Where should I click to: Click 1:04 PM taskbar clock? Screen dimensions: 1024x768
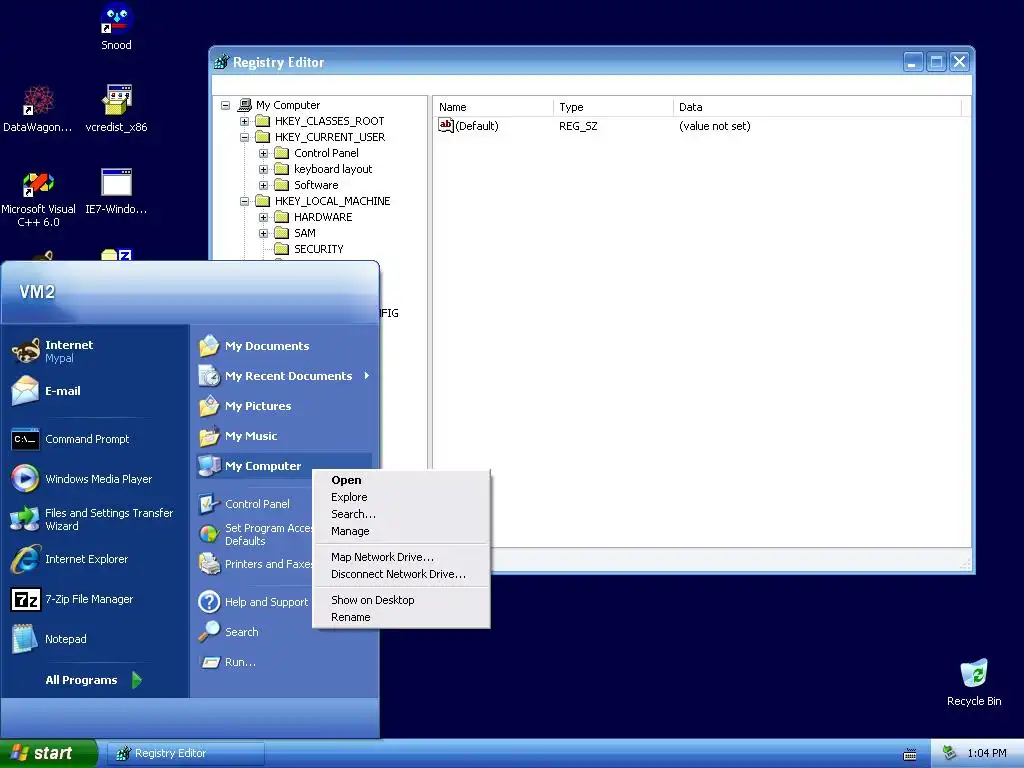pyautogui.click(x=987, y=753)
